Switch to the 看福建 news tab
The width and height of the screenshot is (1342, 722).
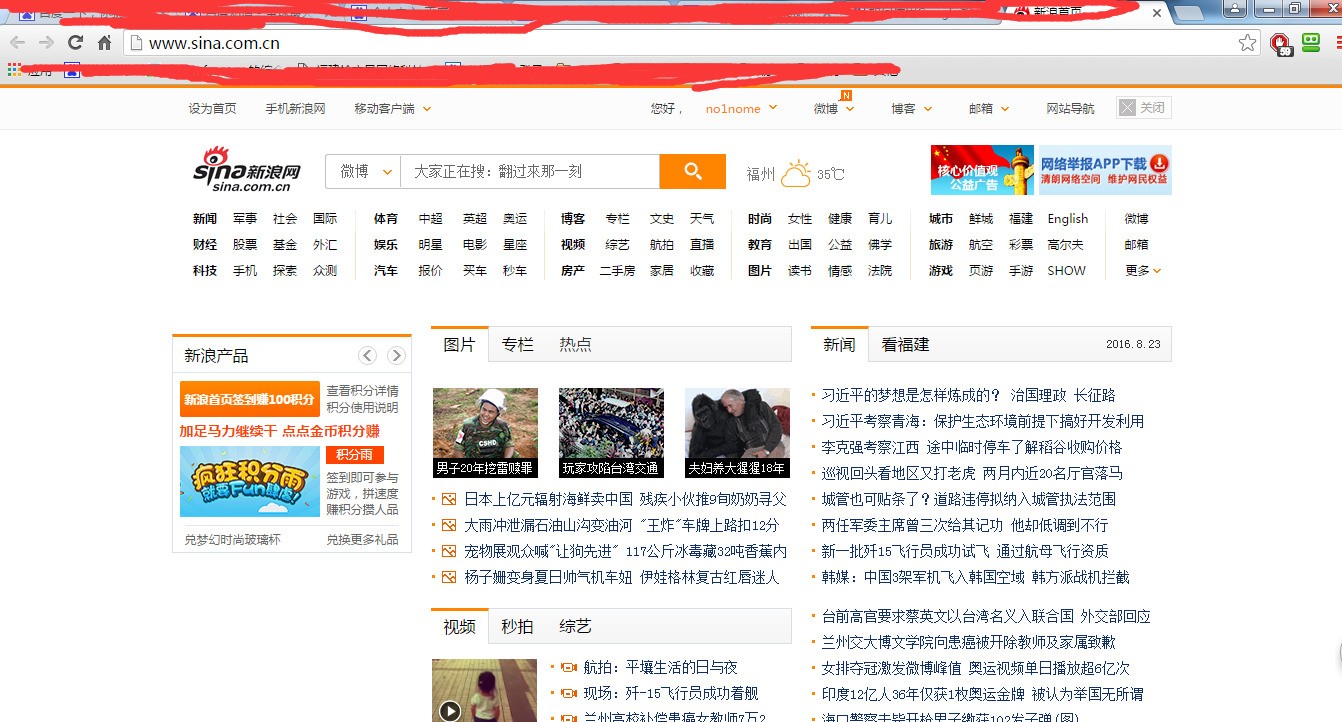[905, 344]
